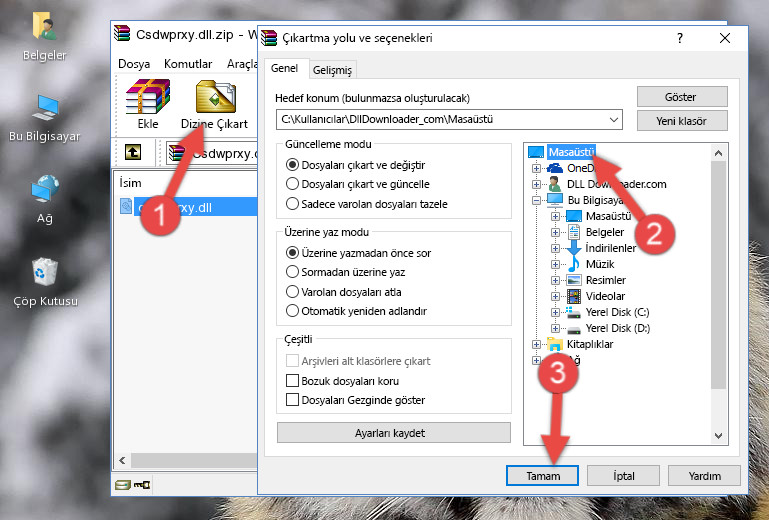The height and width of the screenshot is (520, 769).
Task: Select 'Otomatik yeniden adlandır' option
Action: (292, 311)
